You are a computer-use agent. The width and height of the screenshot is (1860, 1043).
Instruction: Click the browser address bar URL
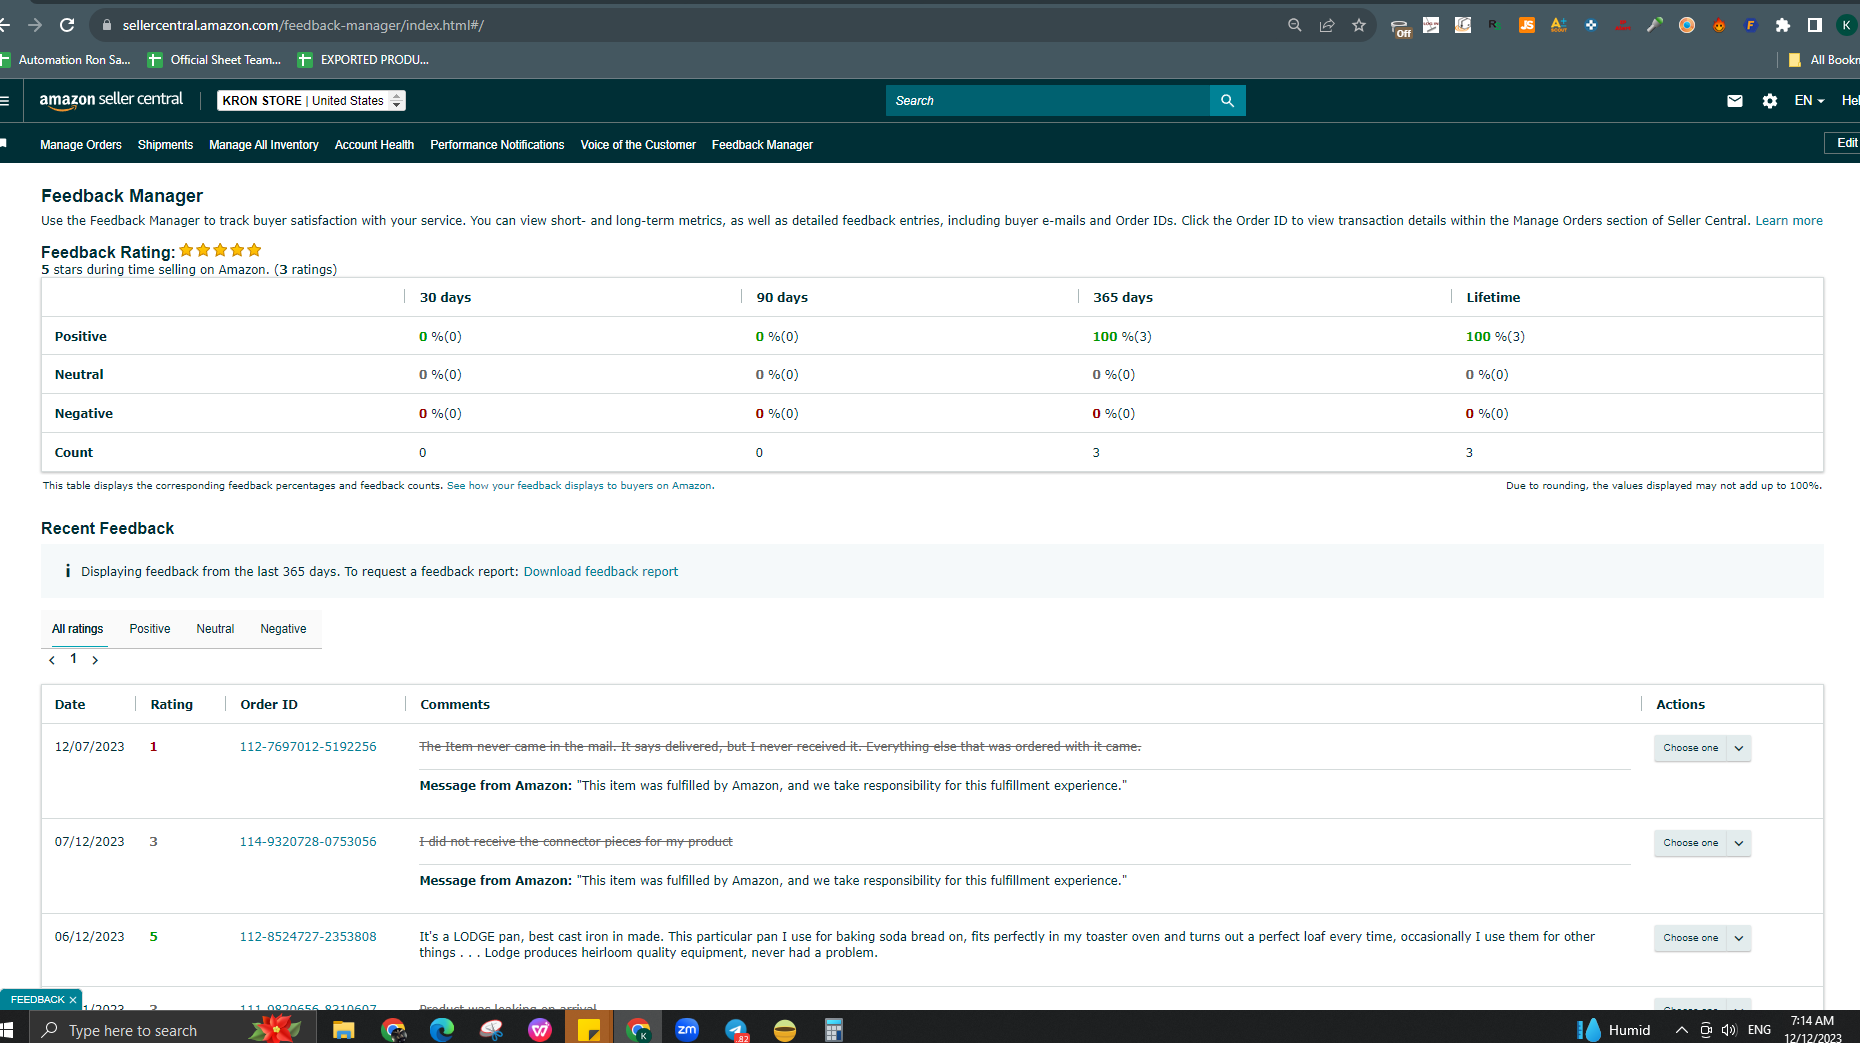(x=303, y=25)
